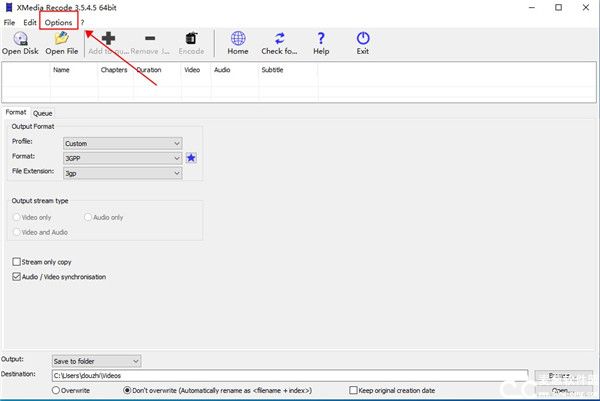
Task: Click the Chapters column header
Action: click(x=114, y=70)
